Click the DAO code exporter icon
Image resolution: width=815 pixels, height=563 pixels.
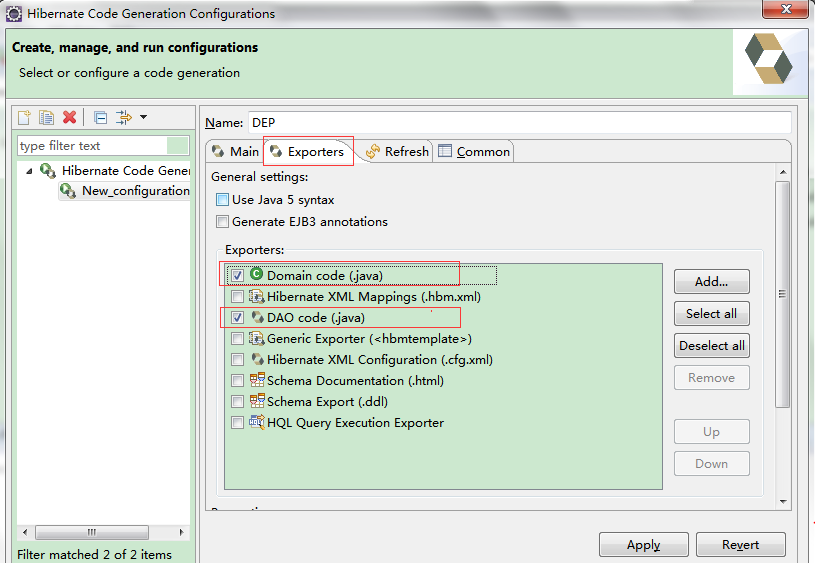(257, 317)
